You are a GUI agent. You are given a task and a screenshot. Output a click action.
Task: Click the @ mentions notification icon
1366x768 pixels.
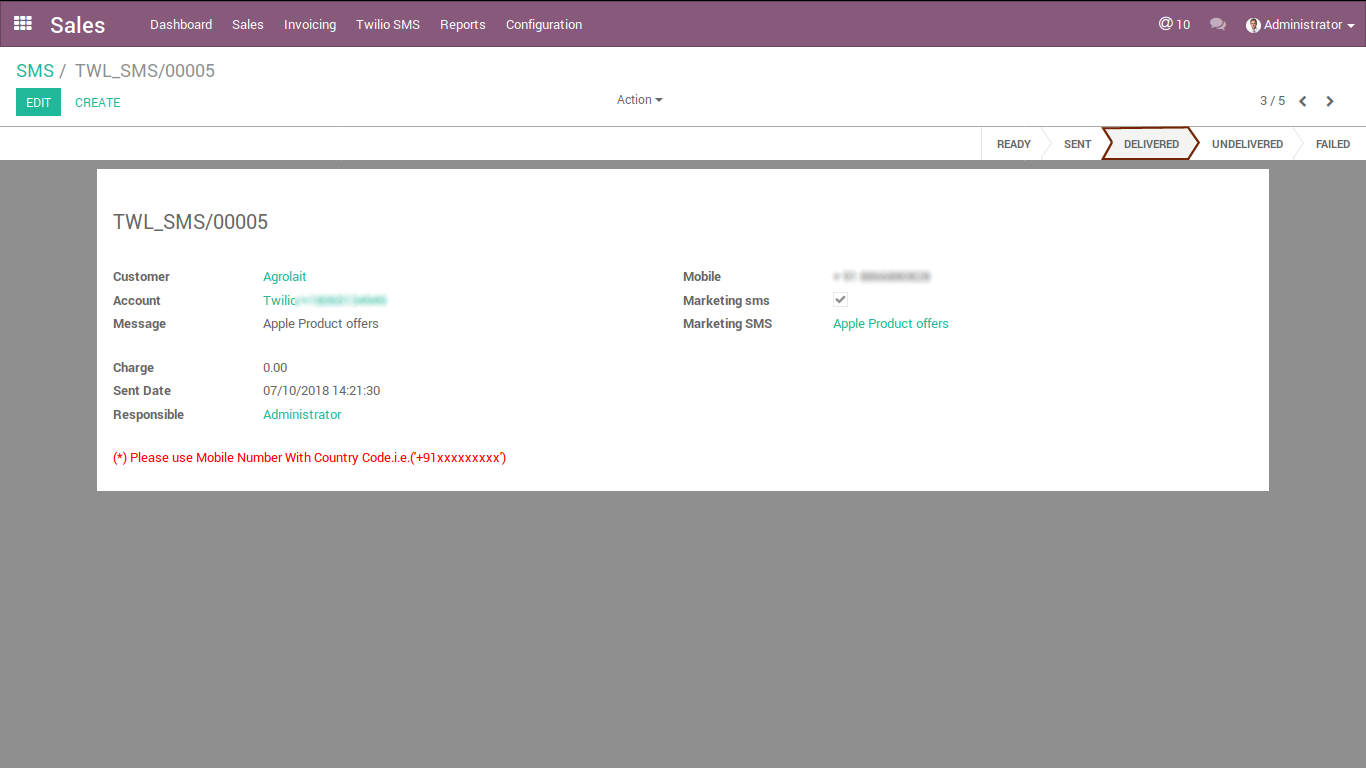click(x=1166, y=24)
